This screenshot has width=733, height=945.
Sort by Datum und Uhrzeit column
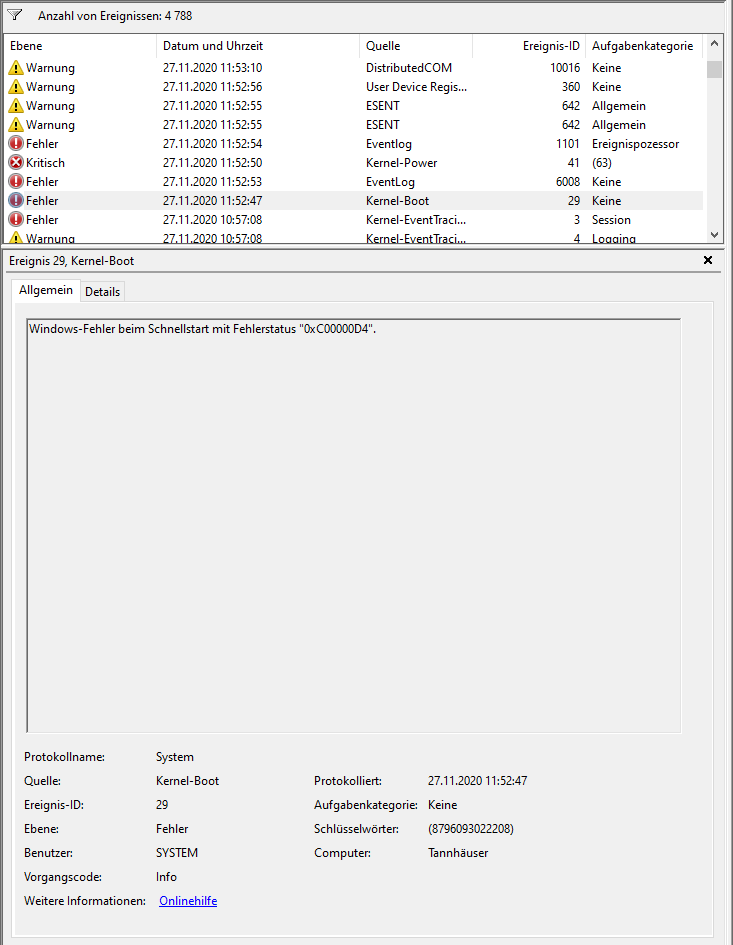[258, 46]
